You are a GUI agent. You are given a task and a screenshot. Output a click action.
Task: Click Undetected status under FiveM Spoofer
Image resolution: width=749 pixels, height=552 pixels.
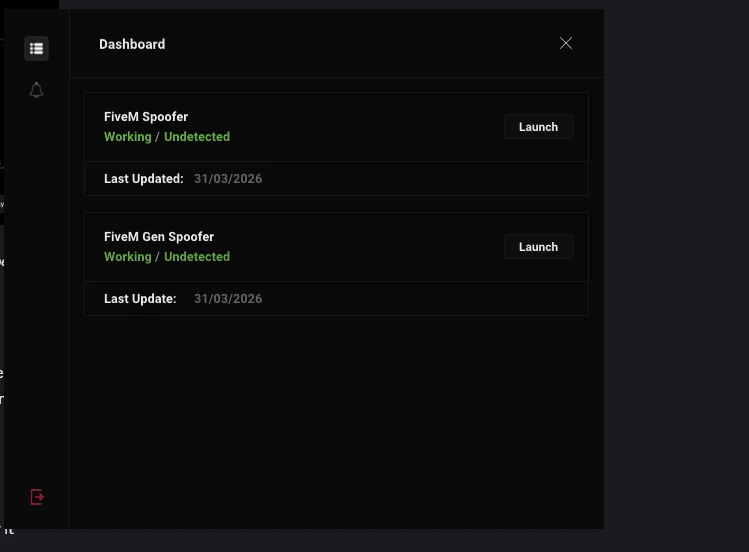197,137
